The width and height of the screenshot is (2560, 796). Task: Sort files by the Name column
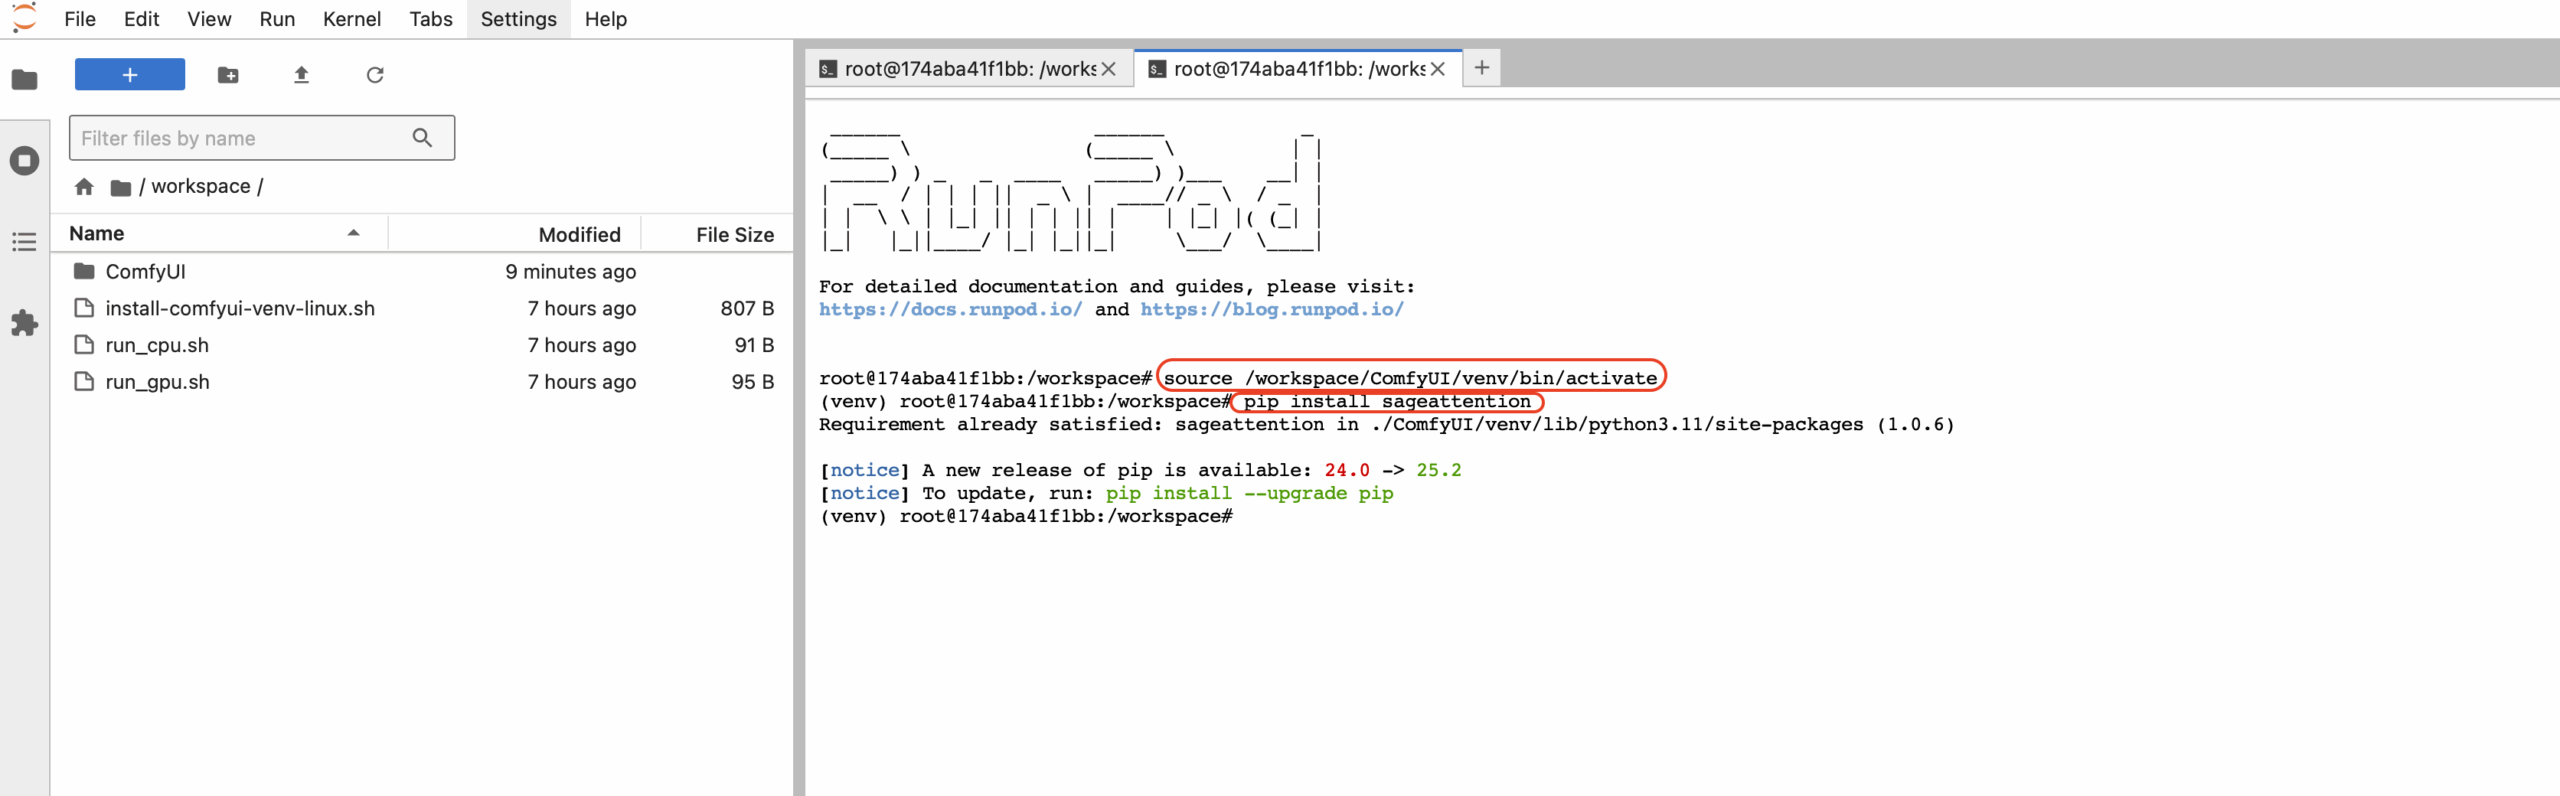tap(97, 234)
